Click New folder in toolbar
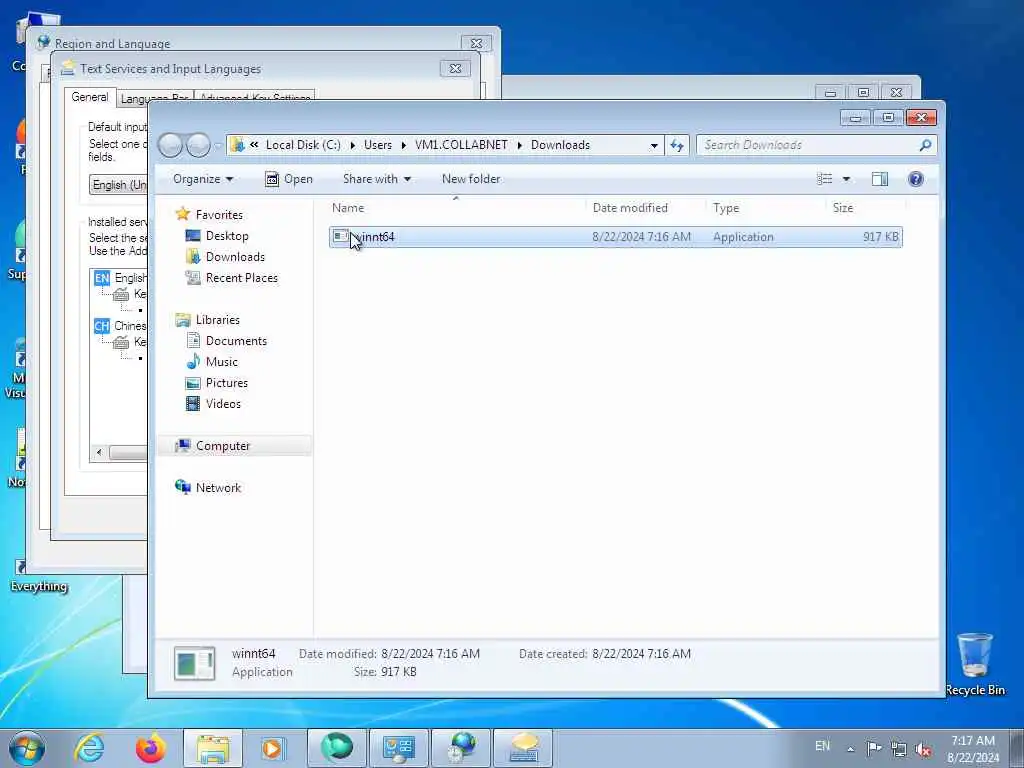 pyautogui.click(x=471, y=179)
